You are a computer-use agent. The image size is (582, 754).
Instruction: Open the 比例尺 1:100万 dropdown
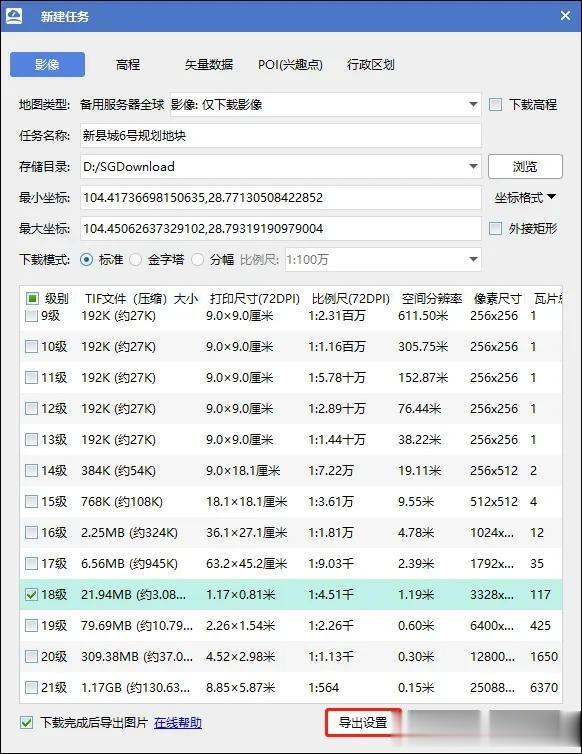click(473, 260)
